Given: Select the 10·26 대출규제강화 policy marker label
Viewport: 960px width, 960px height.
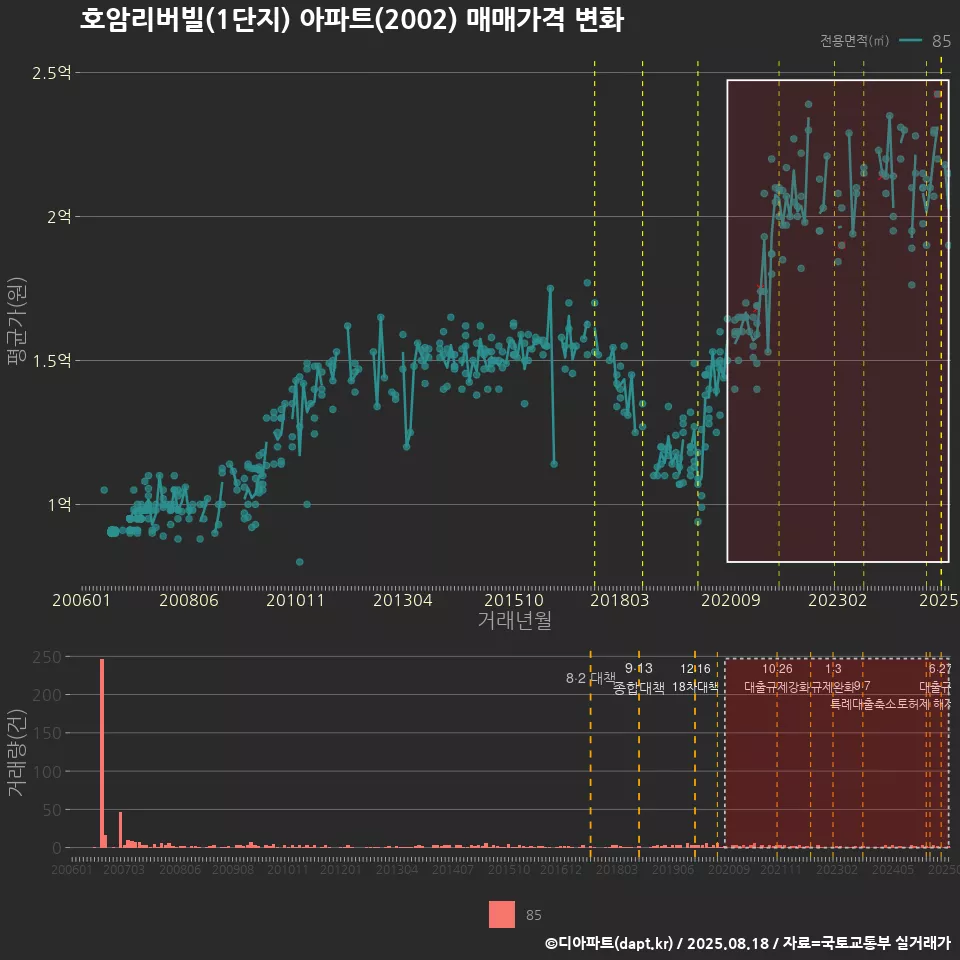Looking at the screenshot, I should point(777,678).
